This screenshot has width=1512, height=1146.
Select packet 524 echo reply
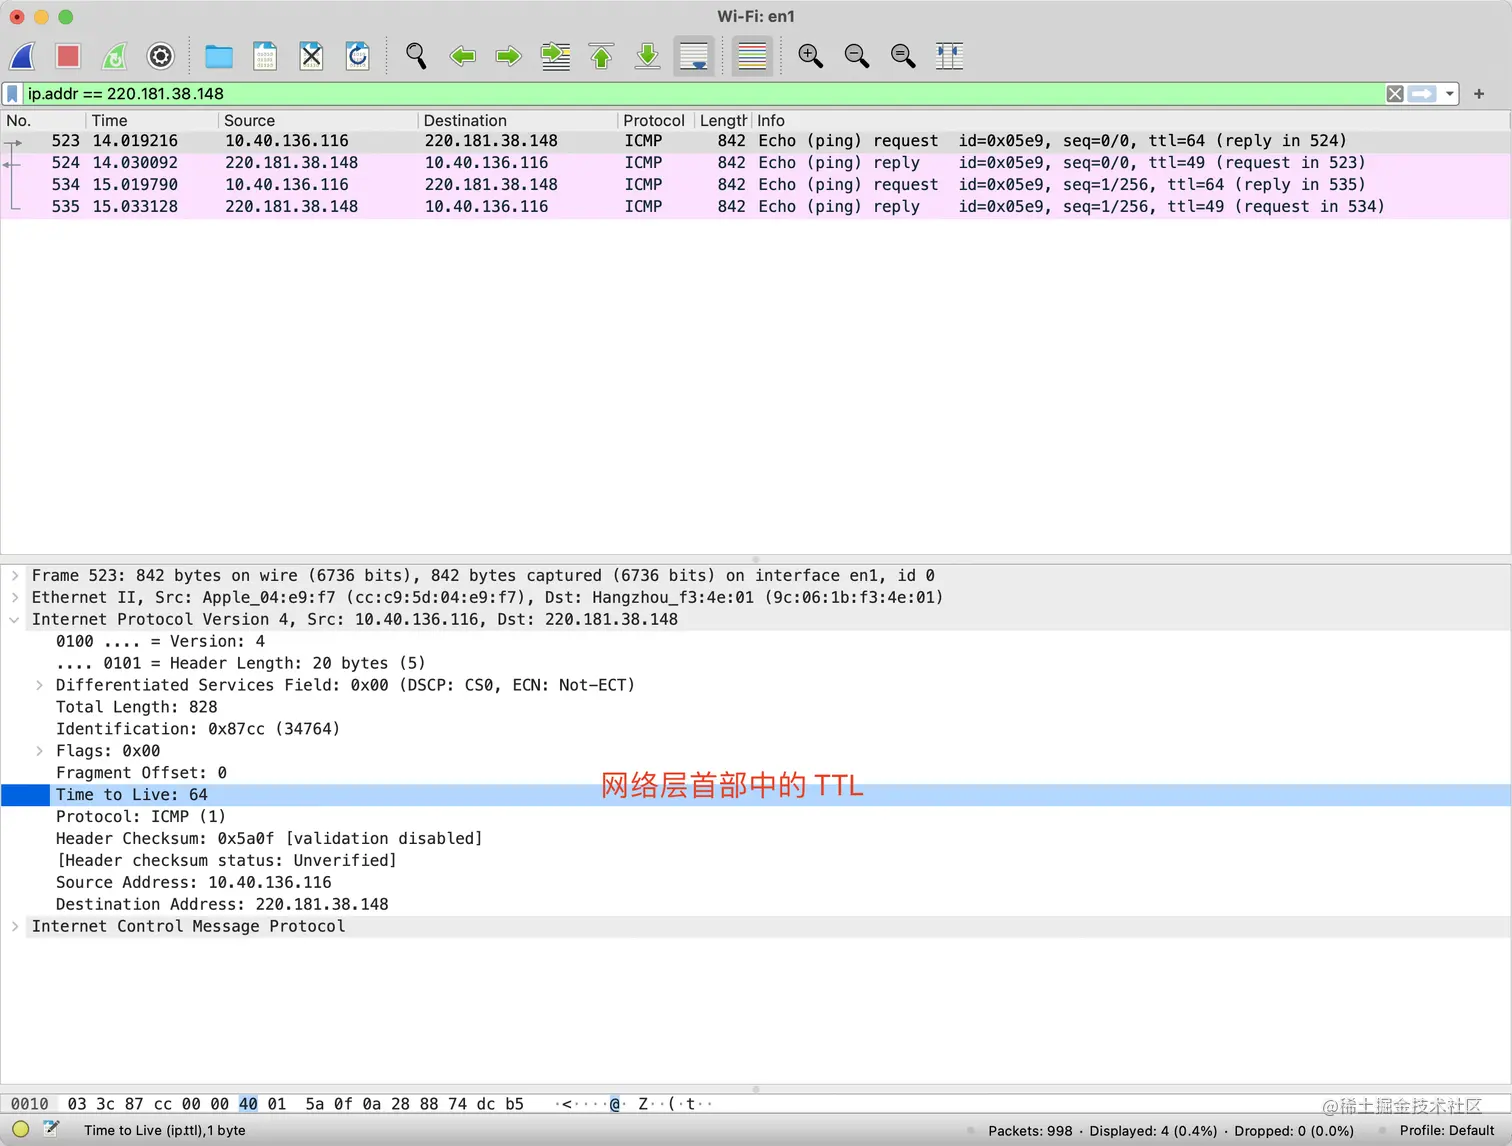coord(756,163)
